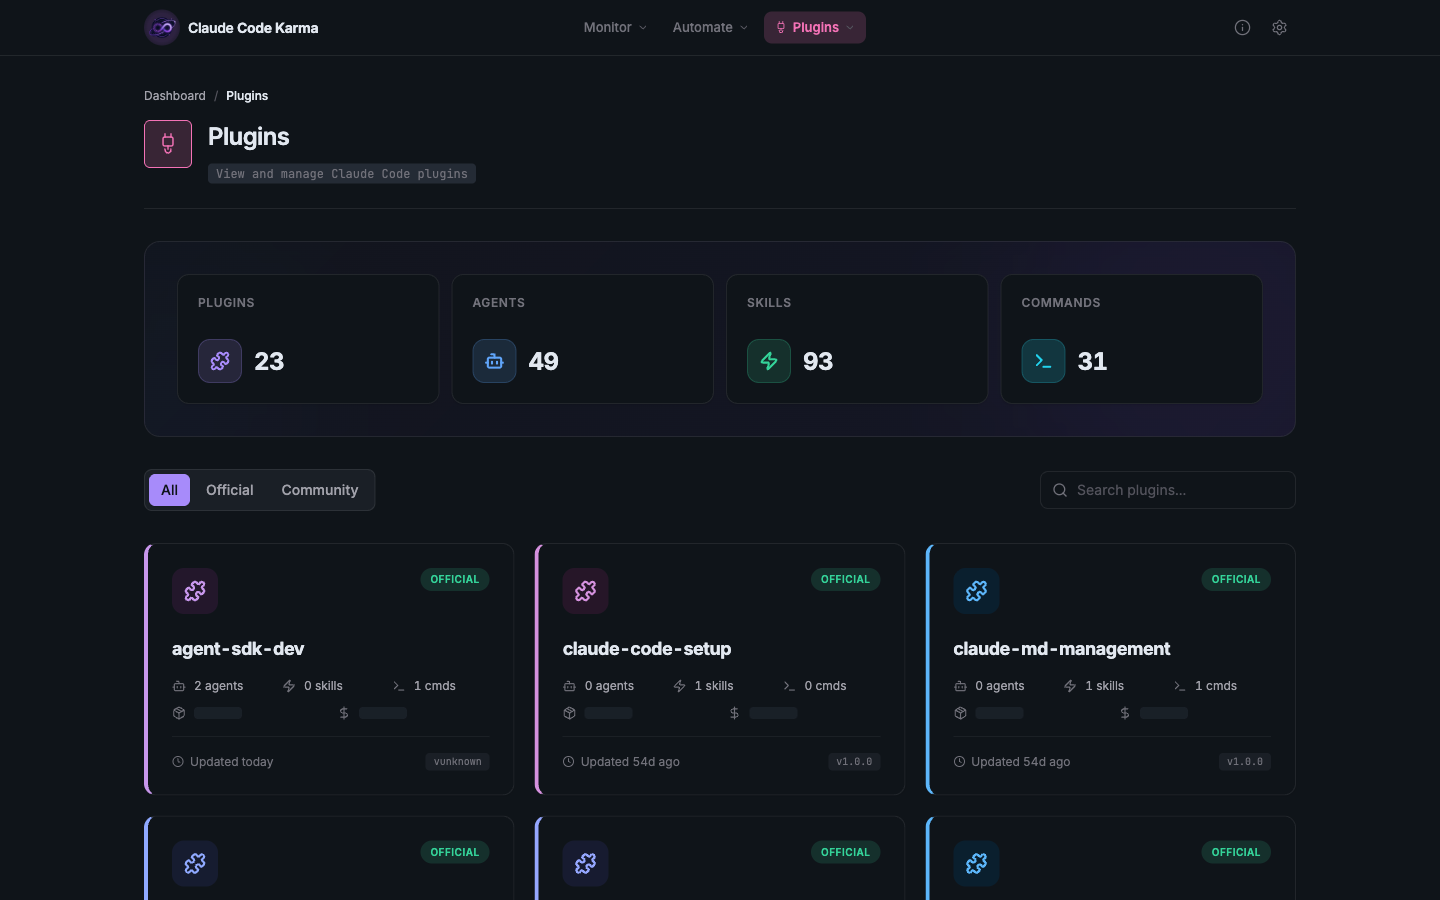Focus the Search plugins input field
The image size is (1440, 900).
pos(1168,490)
